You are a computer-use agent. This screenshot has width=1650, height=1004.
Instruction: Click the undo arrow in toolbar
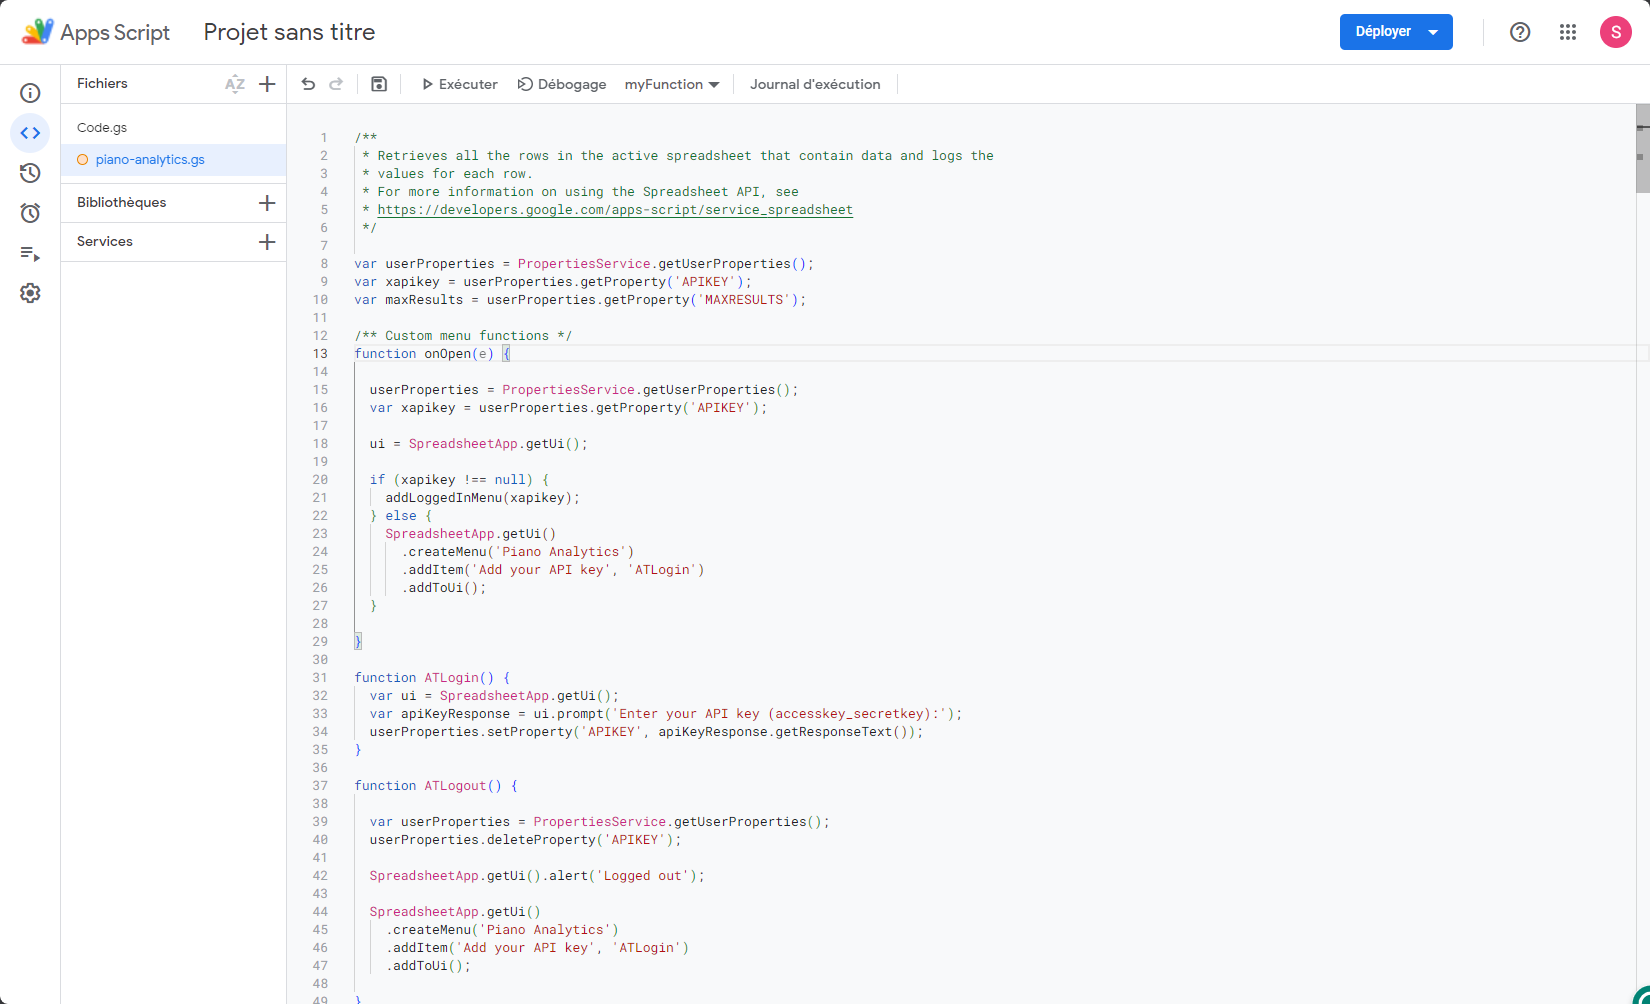pos(308,84)
